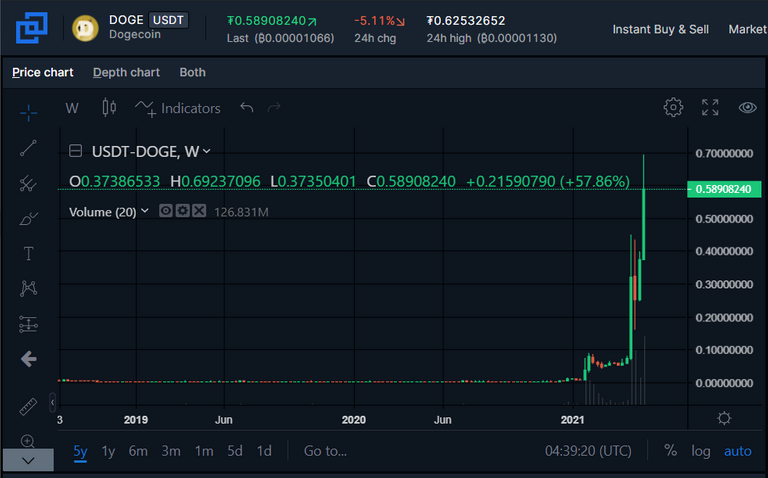
Task: Expand USDT-DOGE symbol legend chevron
Action: pos(207,151)
